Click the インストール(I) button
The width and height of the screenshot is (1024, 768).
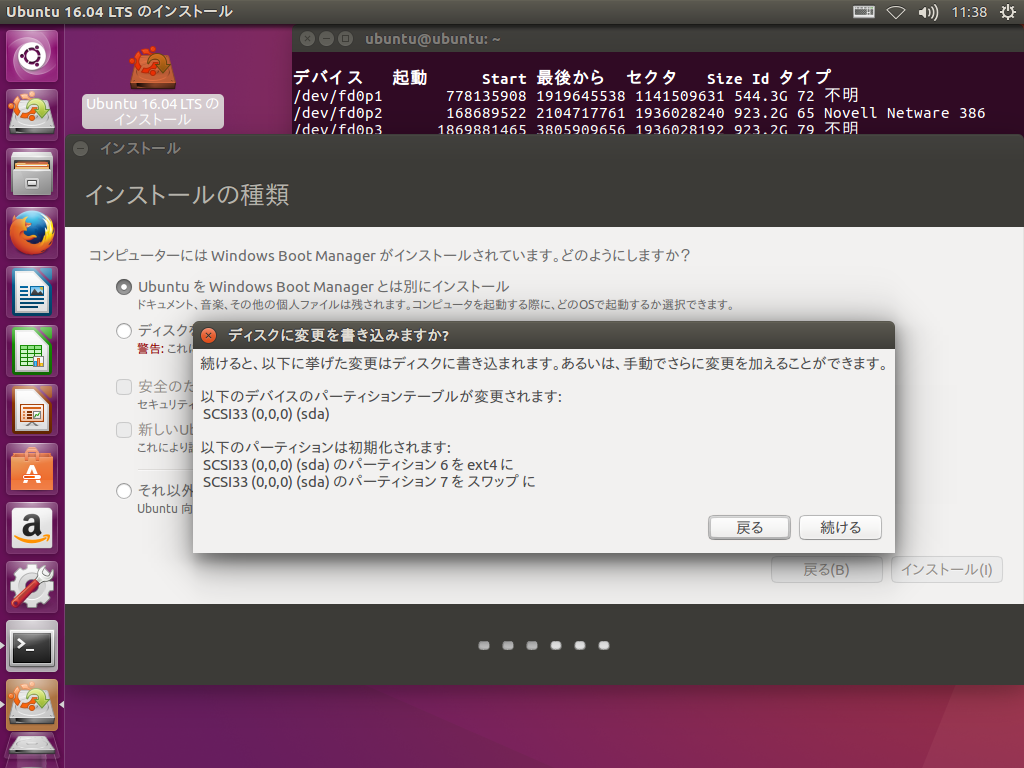pos(947,569)
